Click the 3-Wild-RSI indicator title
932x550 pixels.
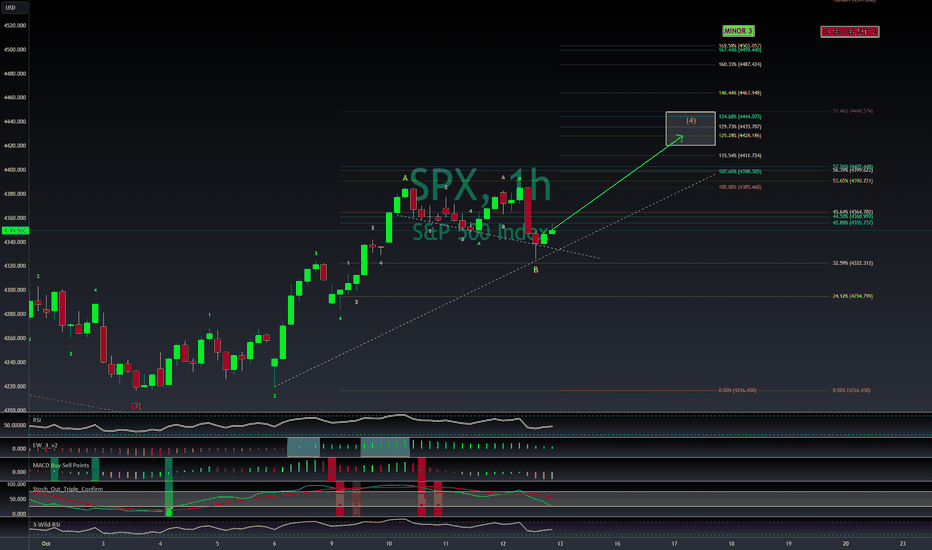tap(46, 524)
